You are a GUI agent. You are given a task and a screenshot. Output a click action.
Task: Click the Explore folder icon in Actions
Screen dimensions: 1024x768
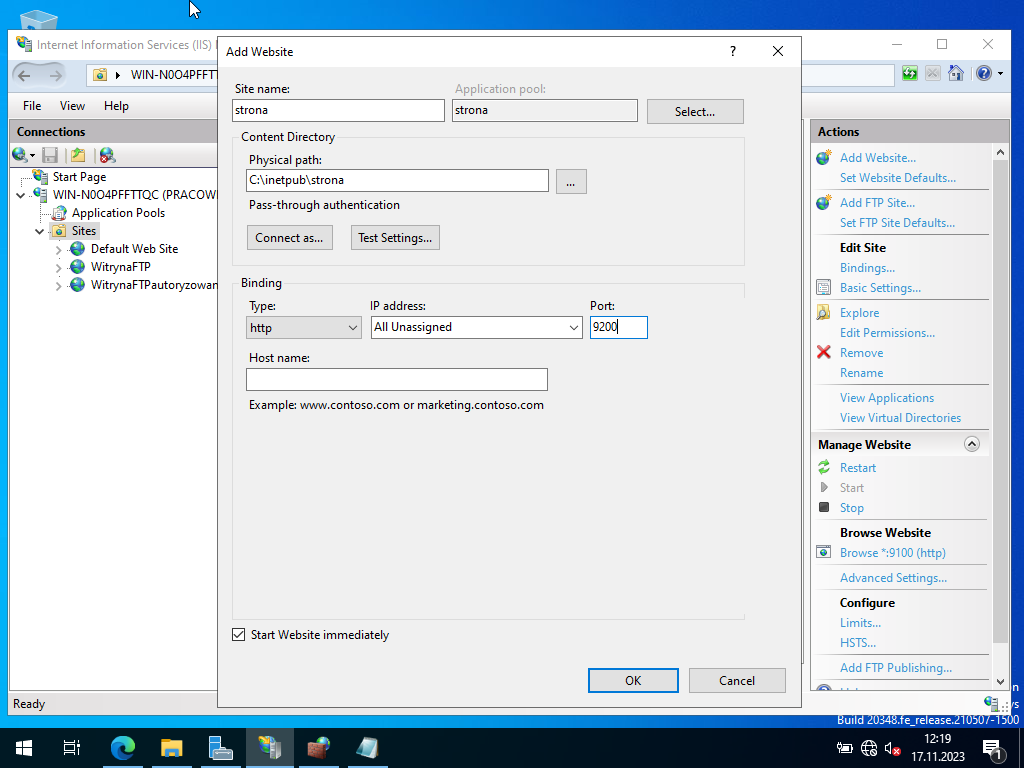(824, 312)
